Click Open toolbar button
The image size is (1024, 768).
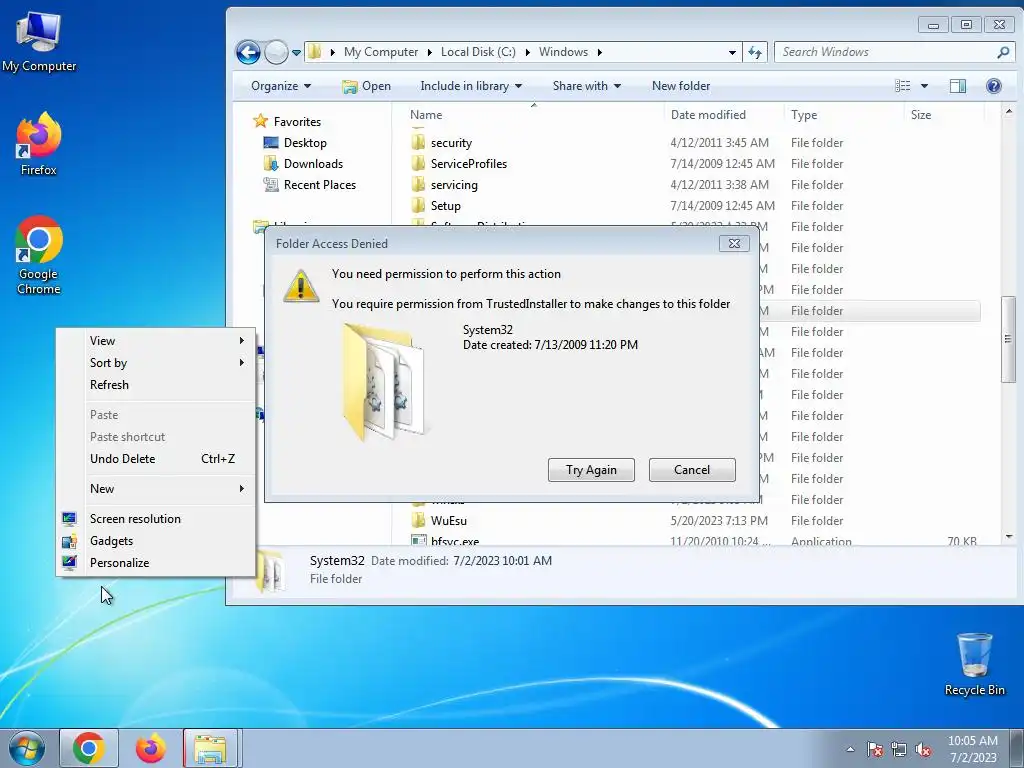click(x=366, y=86)
